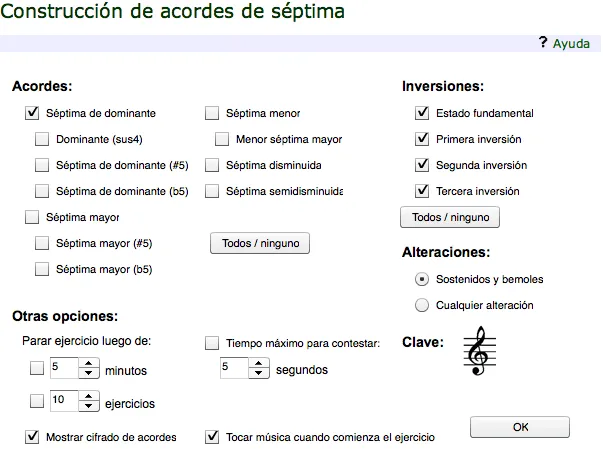Enable Séptima disminuida chord
The height and width of the screenshot is (449, 603).
(x=212, y=165)
